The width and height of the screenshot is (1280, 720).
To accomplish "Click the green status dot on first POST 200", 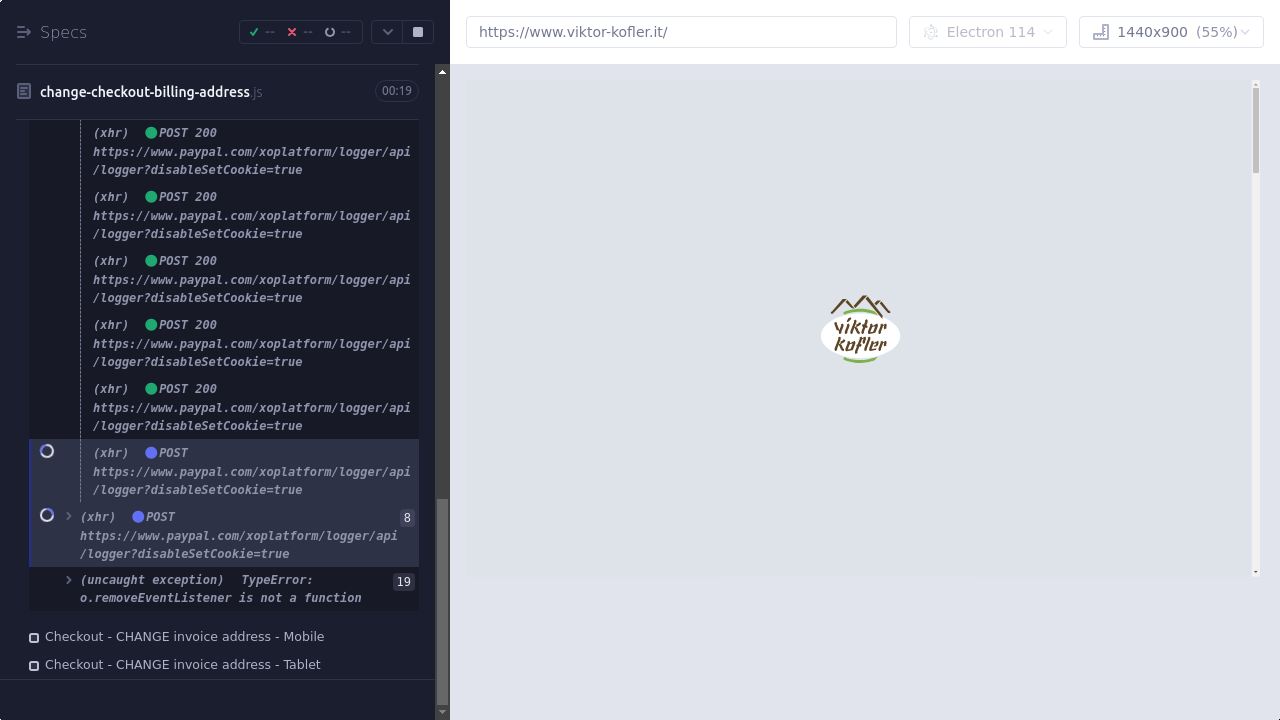I will tap(151, 133).
